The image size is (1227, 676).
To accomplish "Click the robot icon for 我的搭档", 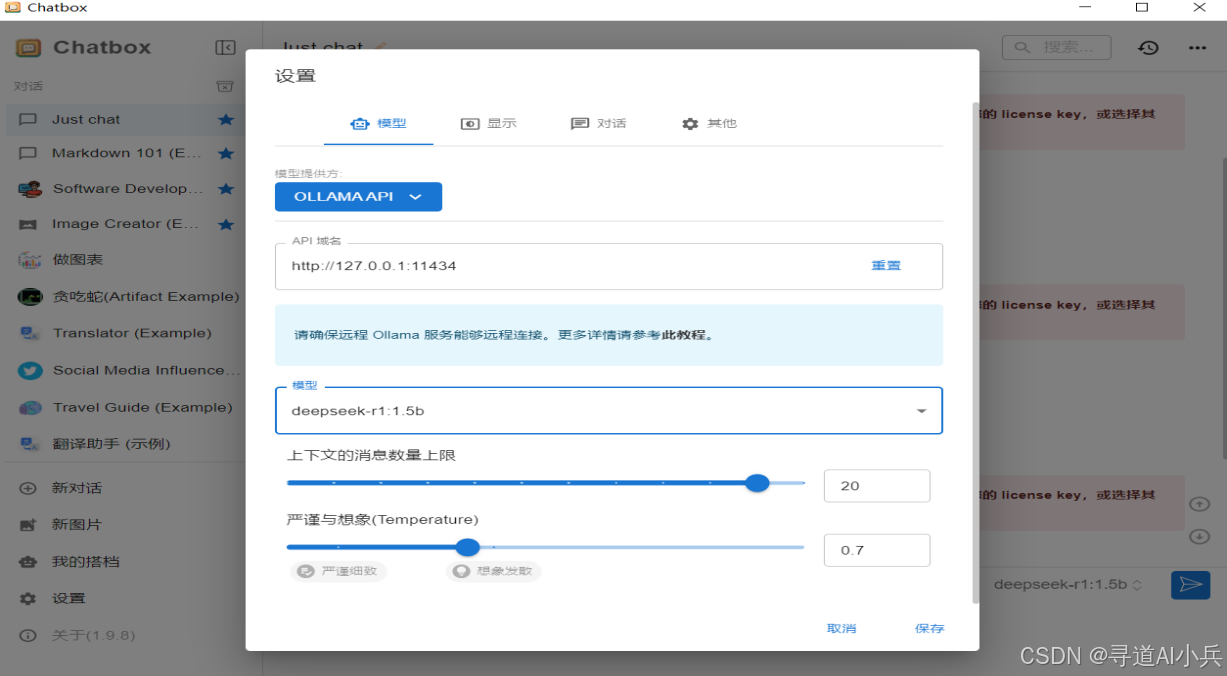I will pyautogui.click(x=29, y=562).
